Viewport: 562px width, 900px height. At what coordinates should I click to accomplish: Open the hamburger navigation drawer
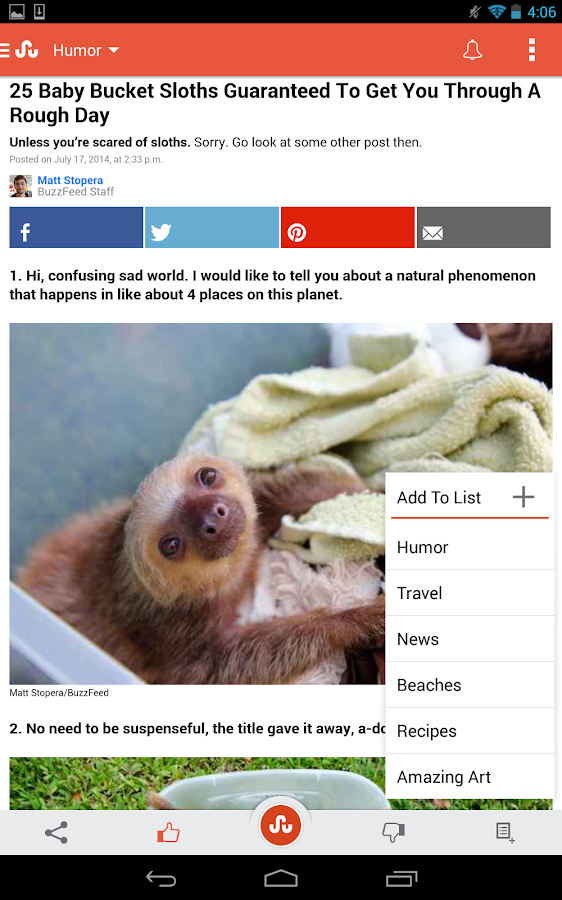tap(5, 50)
